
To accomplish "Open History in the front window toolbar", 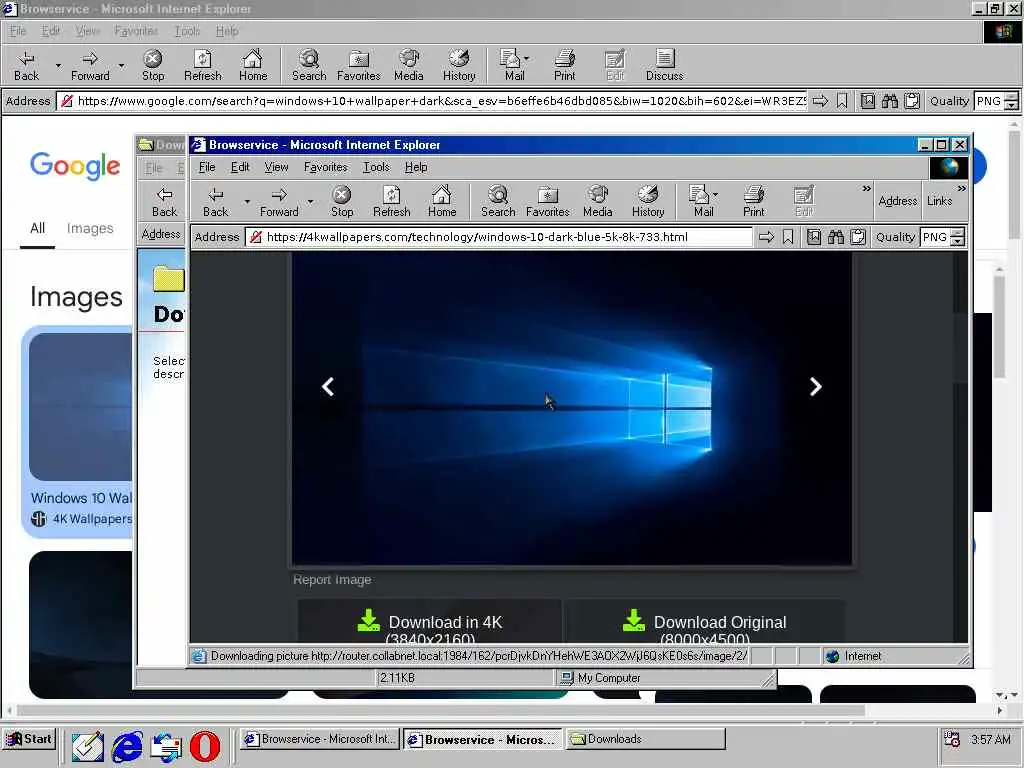I will 648,201.
